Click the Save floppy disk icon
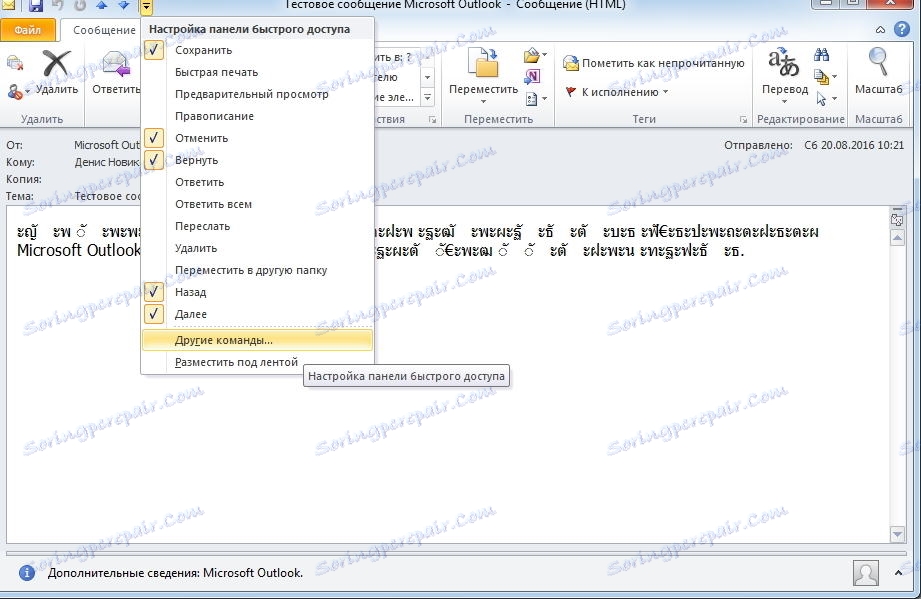Image resolution: width=921 pixels, height=599 pixels. click(36, 6)
